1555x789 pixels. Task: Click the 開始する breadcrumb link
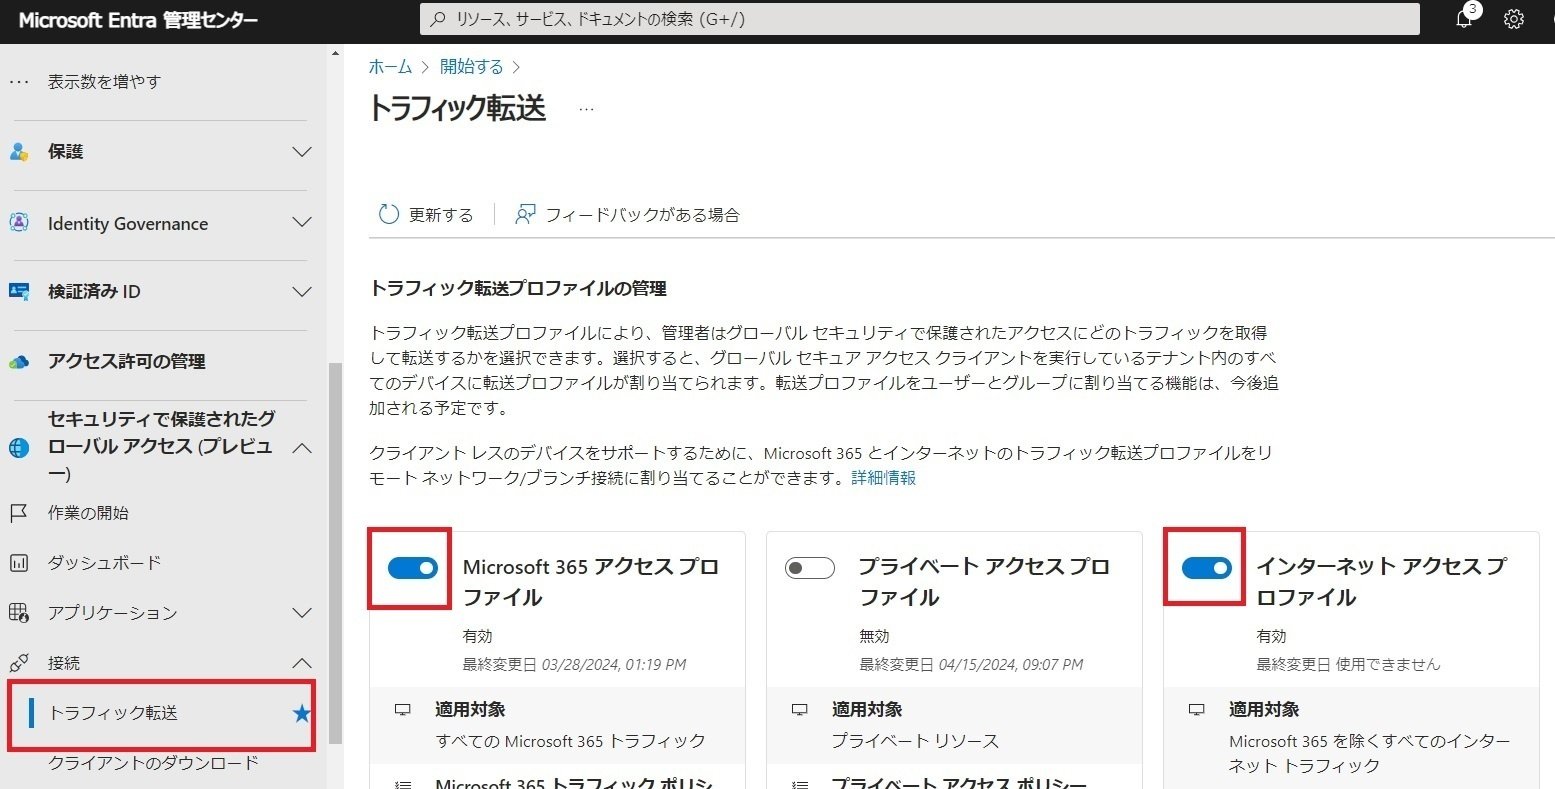(x=471, y=67)
